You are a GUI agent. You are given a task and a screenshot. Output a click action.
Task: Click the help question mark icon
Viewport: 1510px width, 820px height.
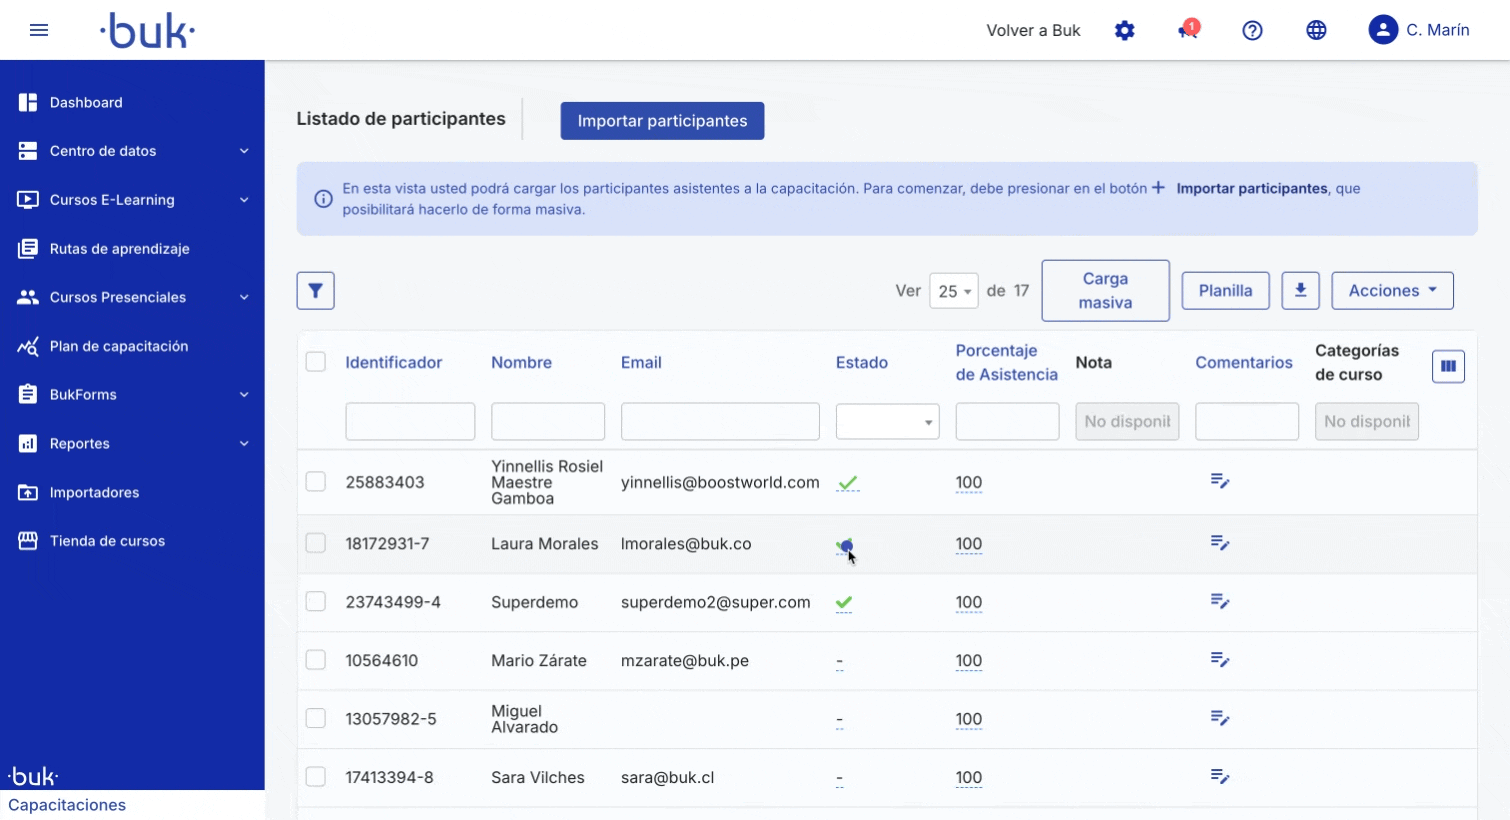point(1252,30)
